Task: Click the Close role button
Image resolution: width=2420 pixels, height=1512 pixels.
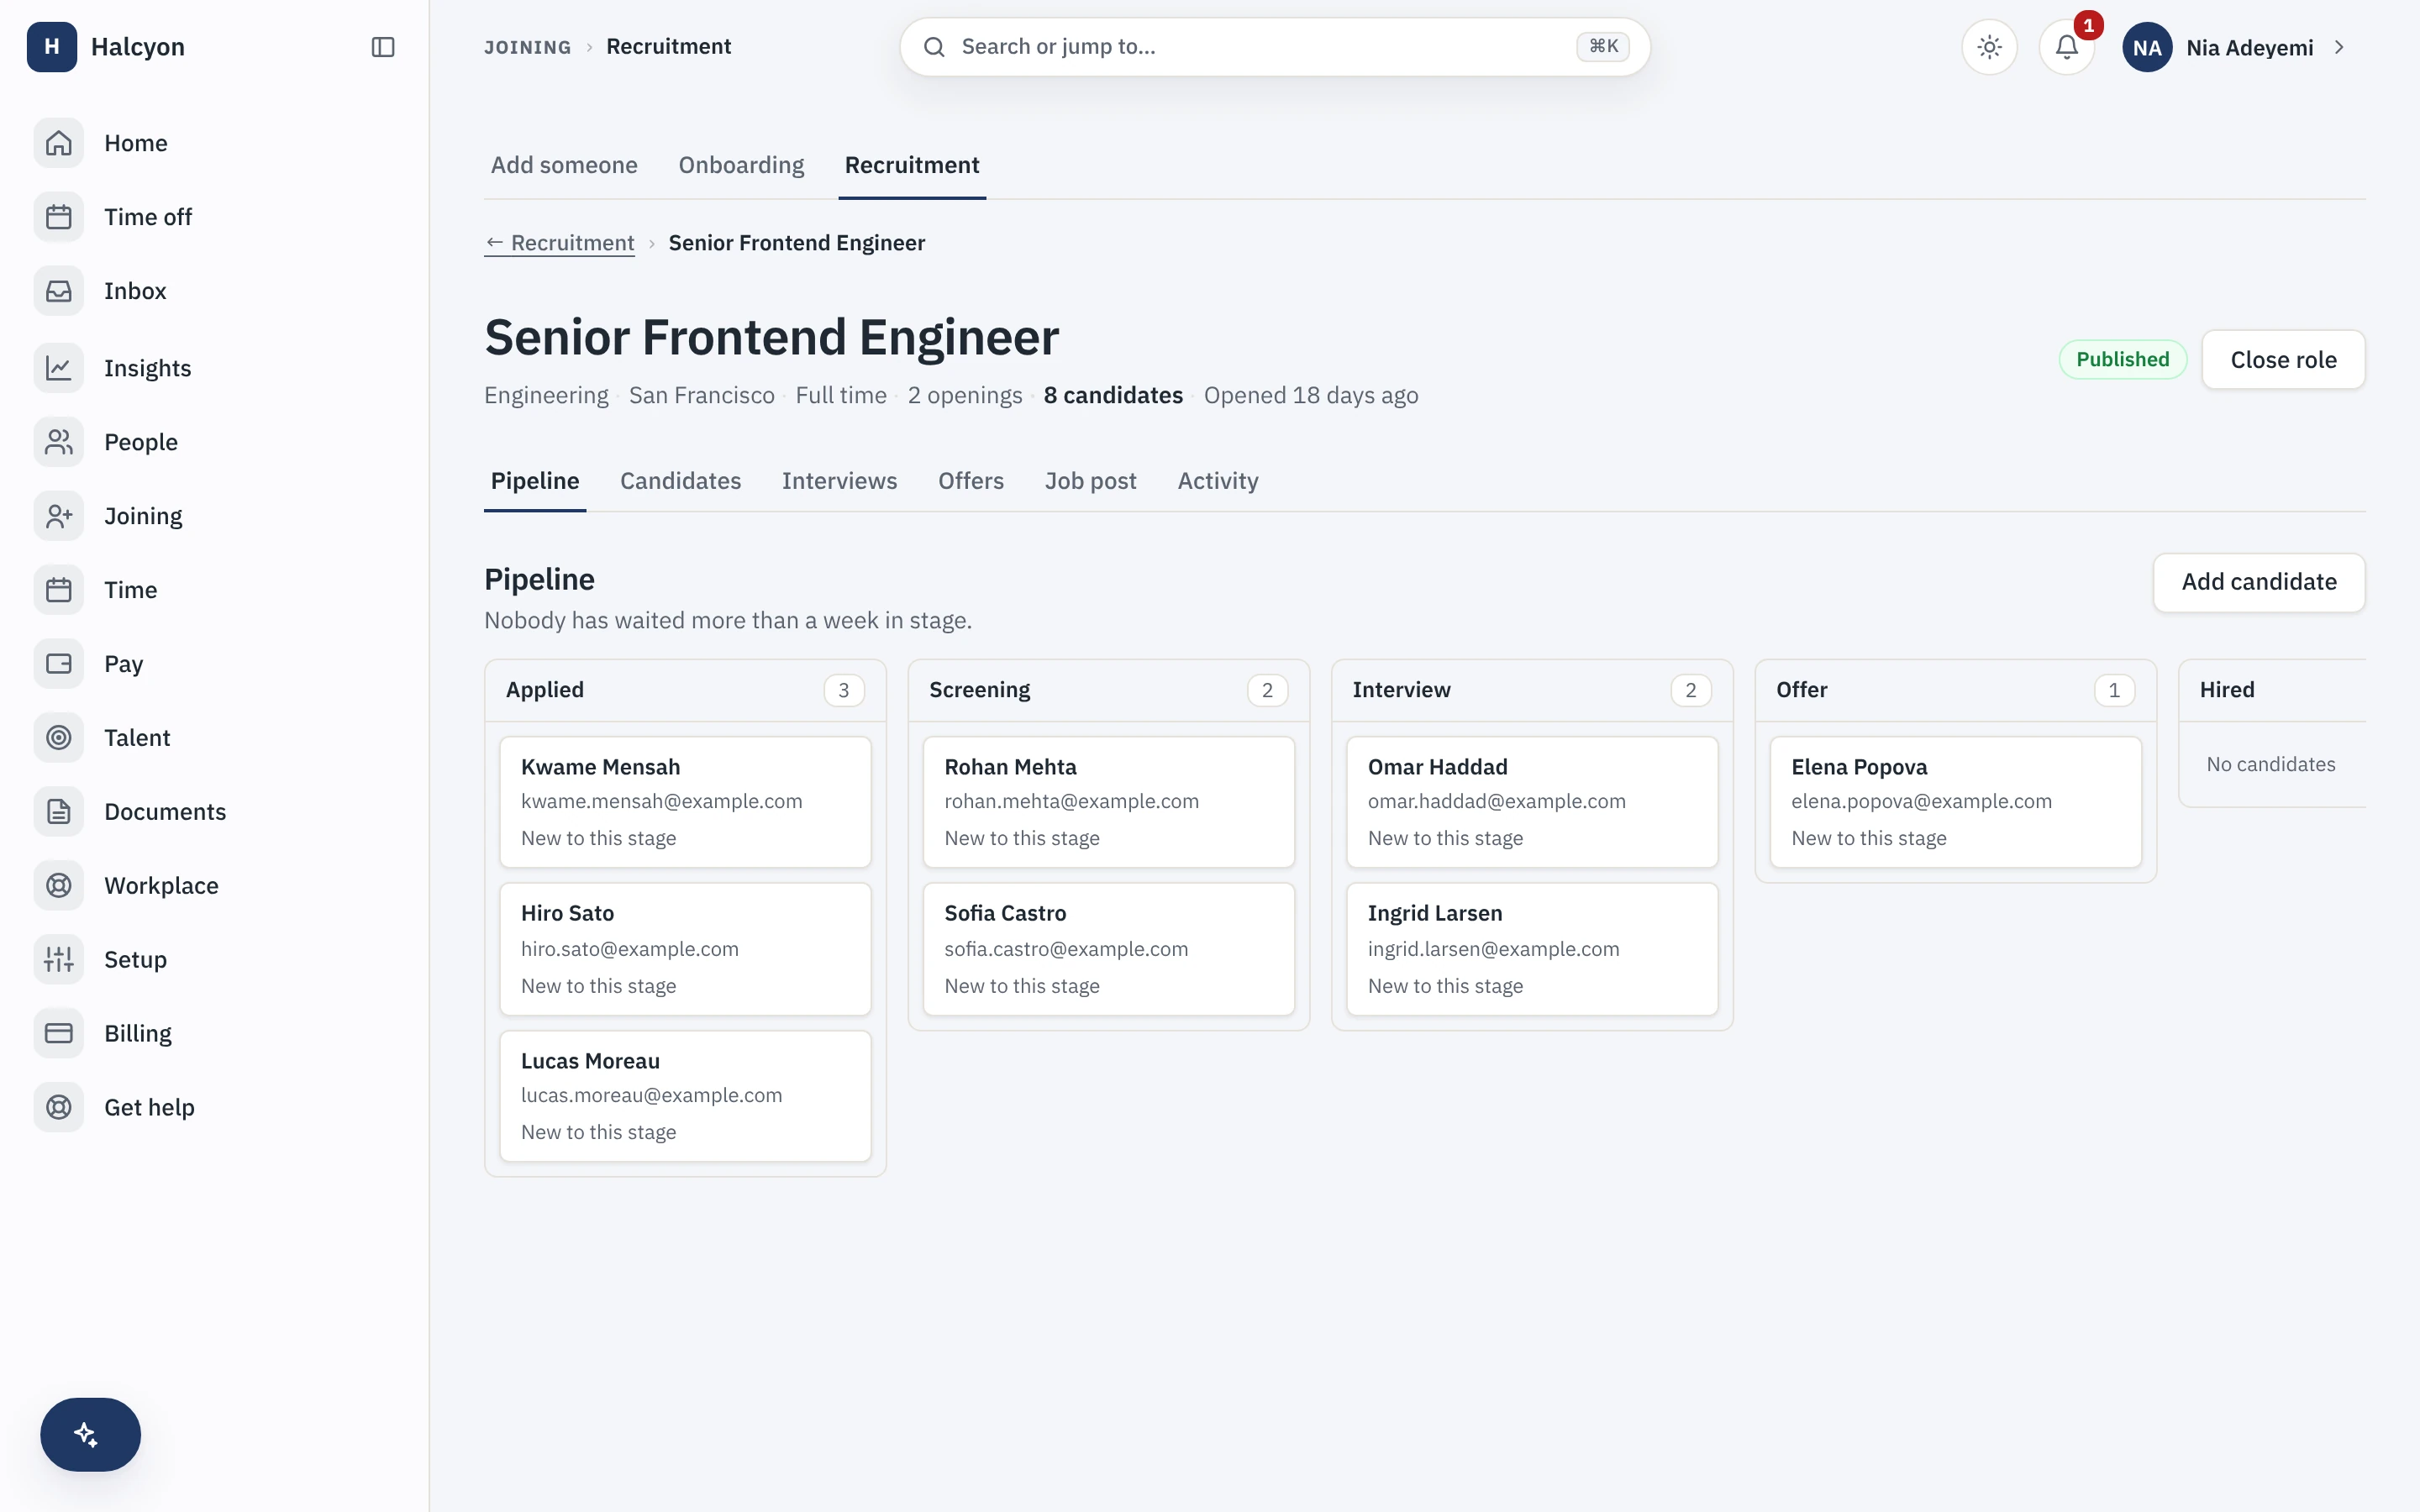Action: pos(2283,360)
